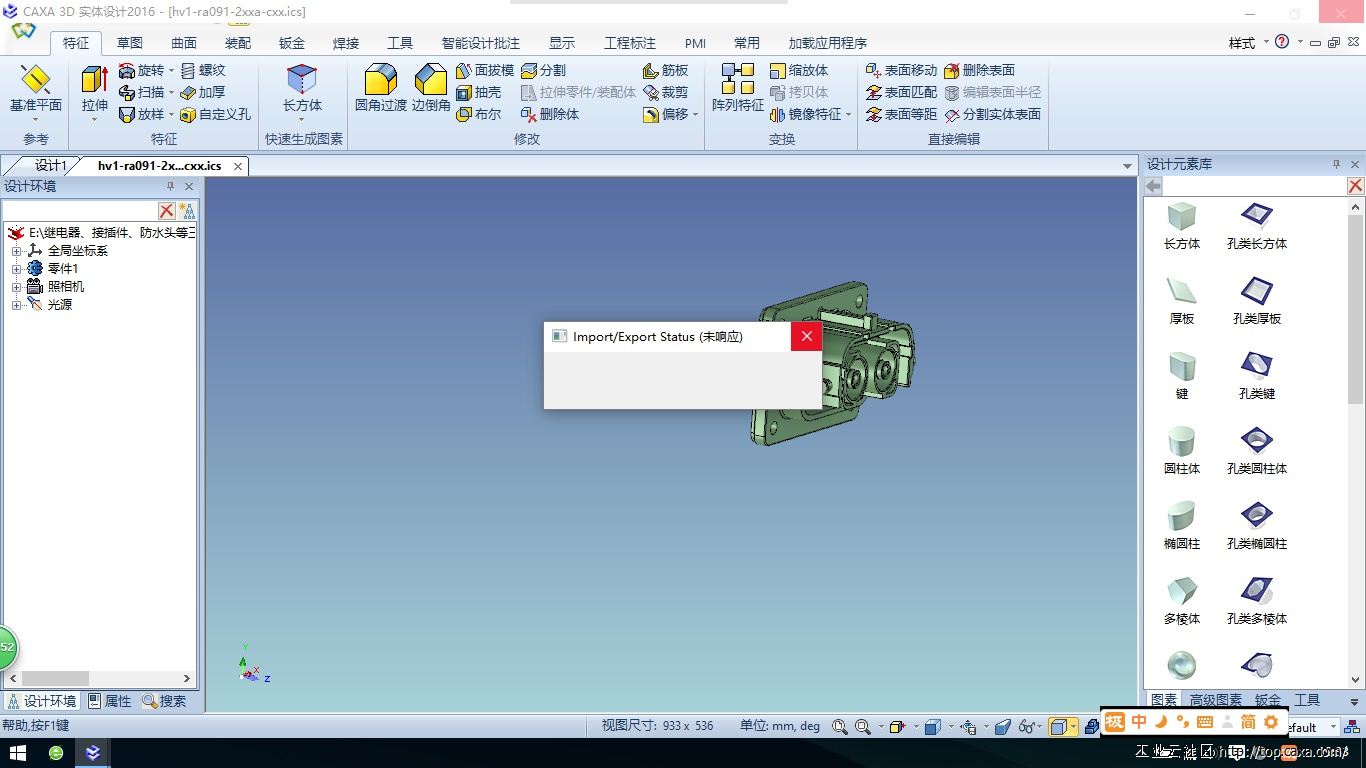Open the 镜像特征 dropdown arrow
This screenshot has height=768, width=1366.
[849, 115]
